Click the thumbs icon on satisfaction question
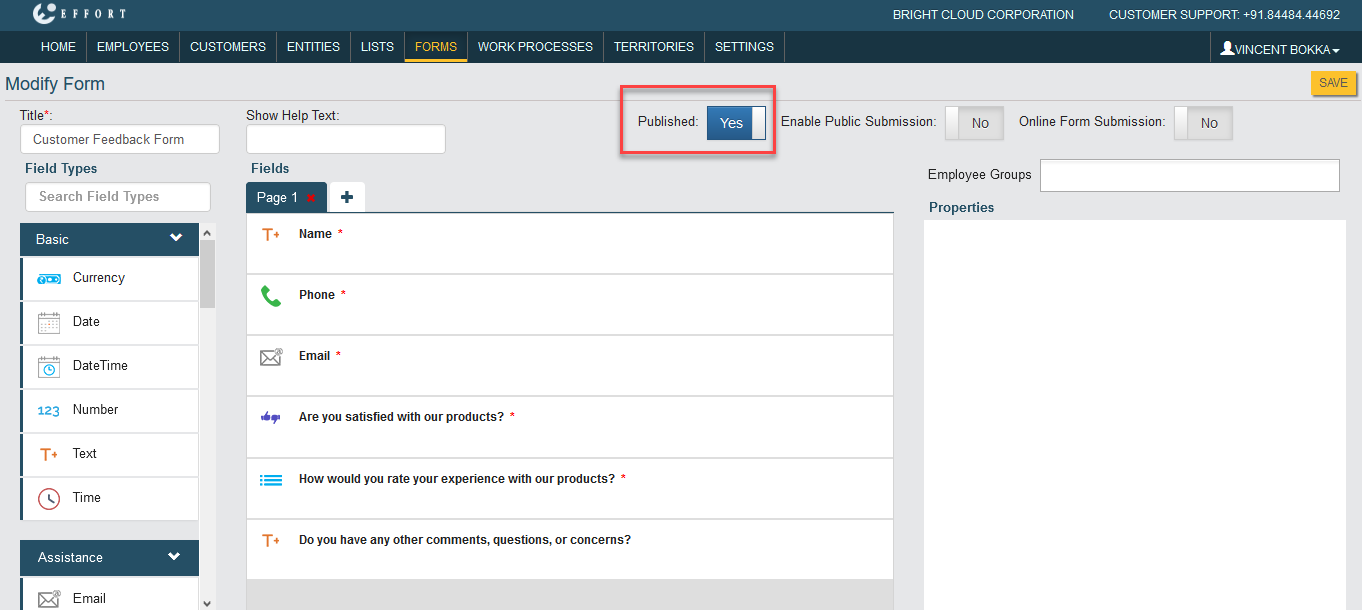The height and width of the screenshot is (610, 1362). [271, 417]
